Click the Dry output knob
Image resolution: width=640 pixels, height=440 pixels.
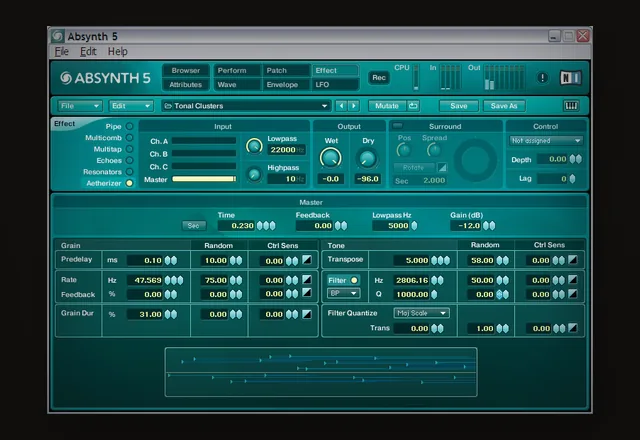[367, 158]
